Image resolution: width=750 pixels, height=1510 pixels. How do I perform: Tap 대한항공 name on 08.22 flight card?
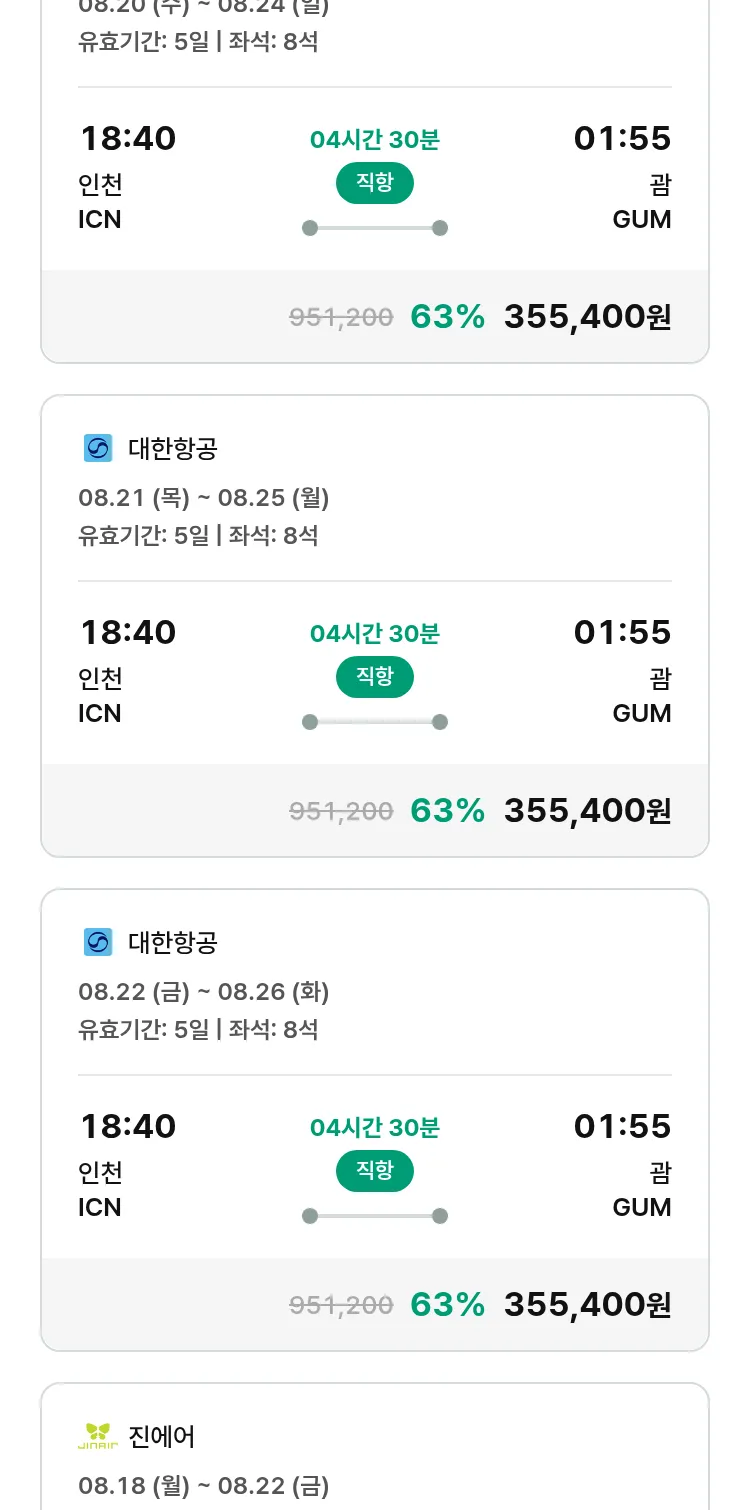click(x=173, y=942)
